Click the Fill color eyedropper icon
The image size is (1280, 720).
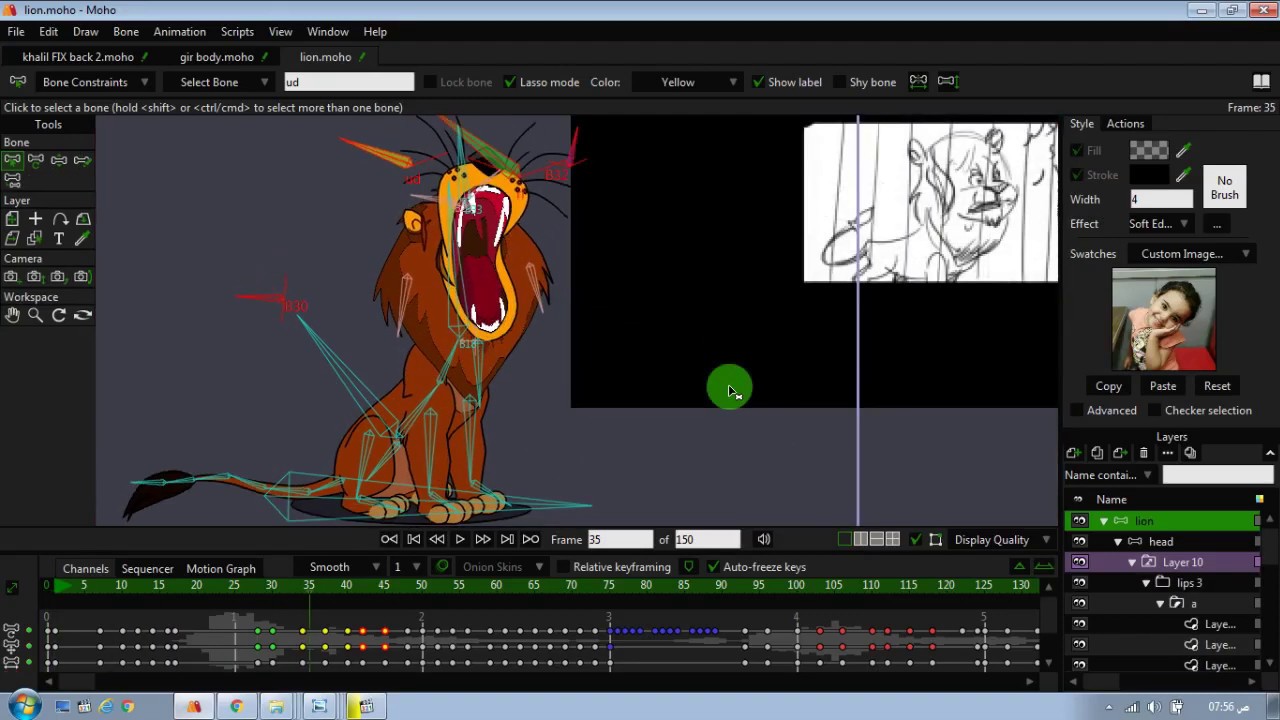coord(1184,151)
